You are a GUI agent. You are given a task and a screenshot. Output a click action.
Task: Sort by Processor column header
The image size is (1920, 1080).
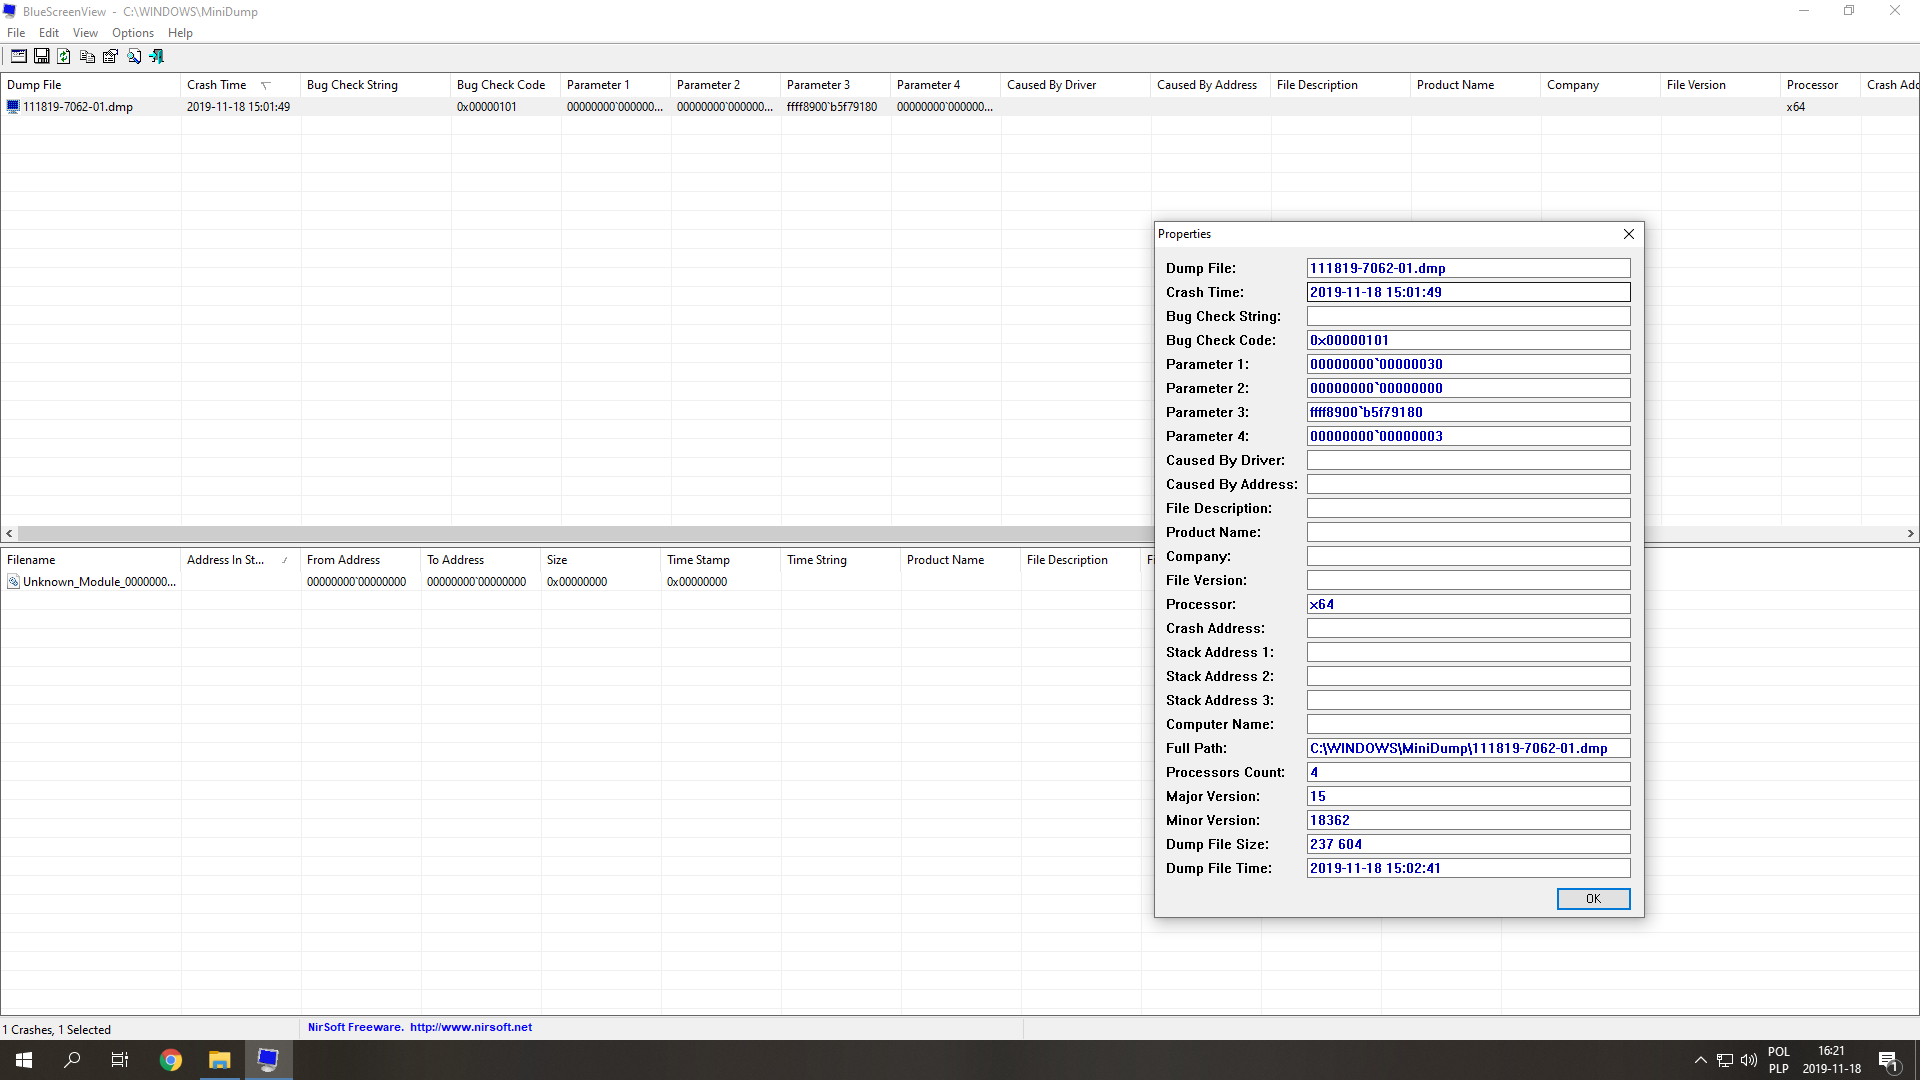click(1820, 85)
